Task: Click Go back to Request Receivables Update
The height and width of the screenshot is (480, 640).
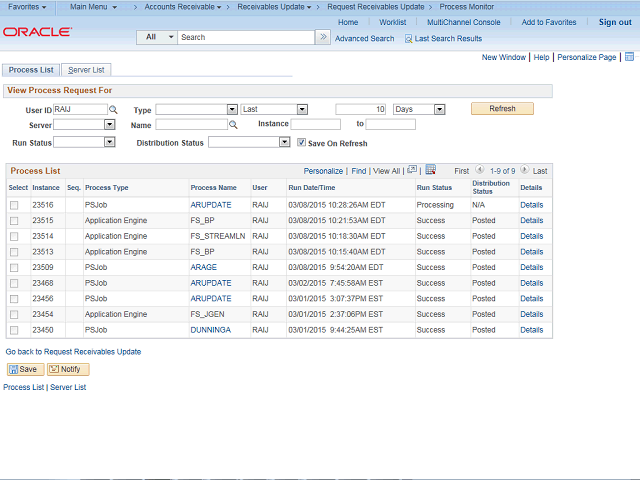Action: tap(73, 352)
